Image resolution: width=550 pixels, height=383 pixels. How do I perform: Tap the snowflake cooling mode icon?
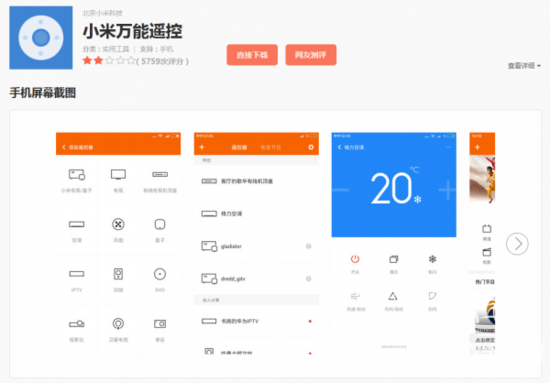point(432,259)
